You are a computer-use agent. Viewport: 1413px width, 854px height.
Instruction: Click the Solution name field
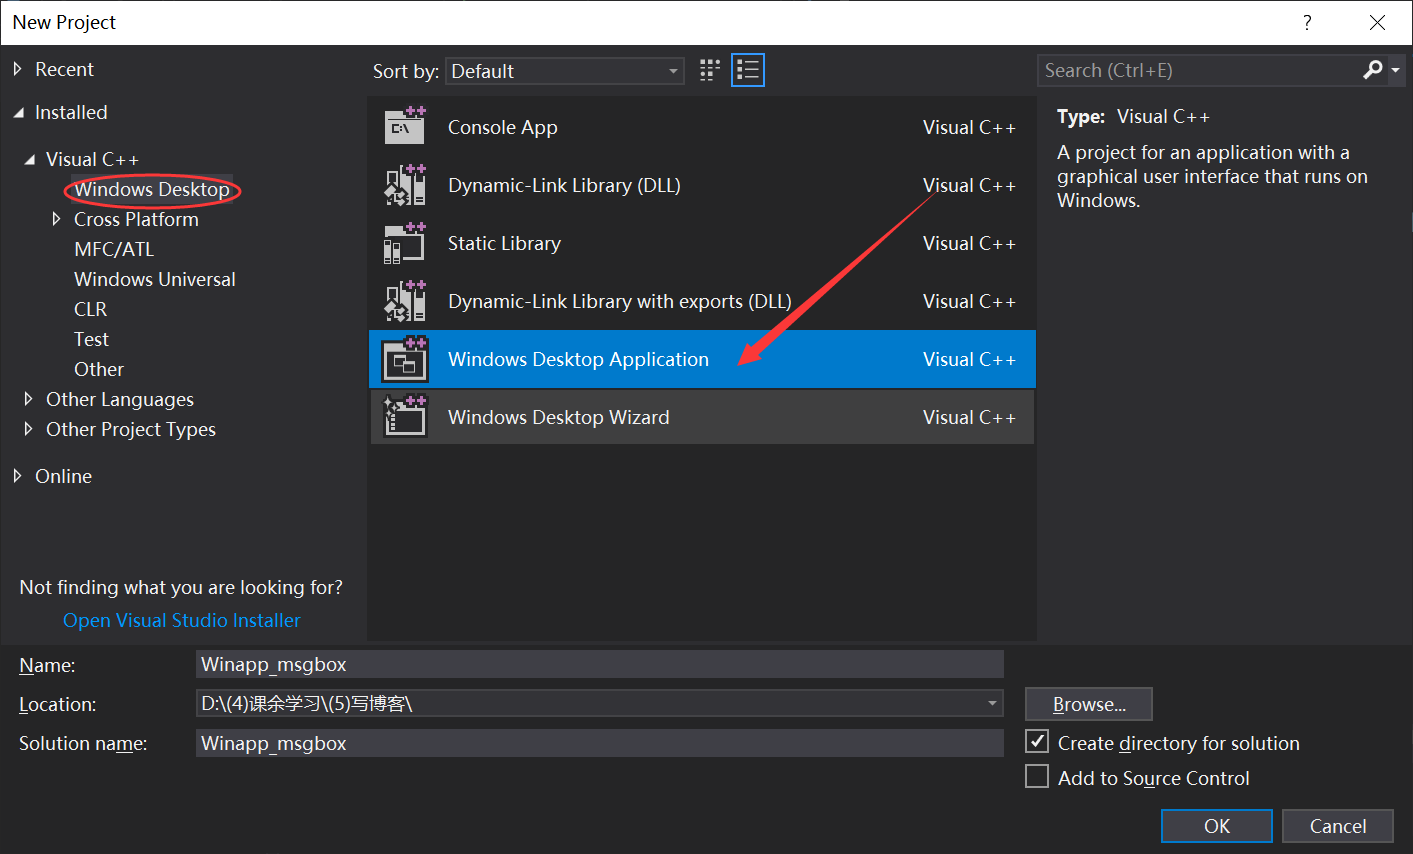coord(600,743)
